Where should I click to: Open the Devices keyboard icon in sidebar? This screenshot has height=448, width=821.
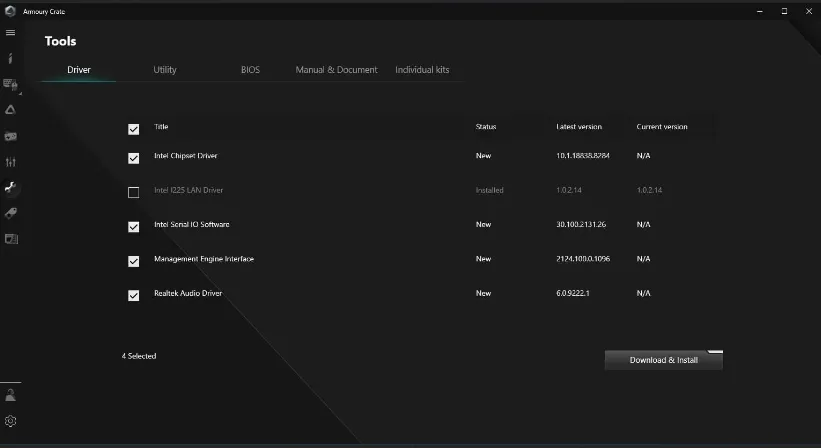10,84
